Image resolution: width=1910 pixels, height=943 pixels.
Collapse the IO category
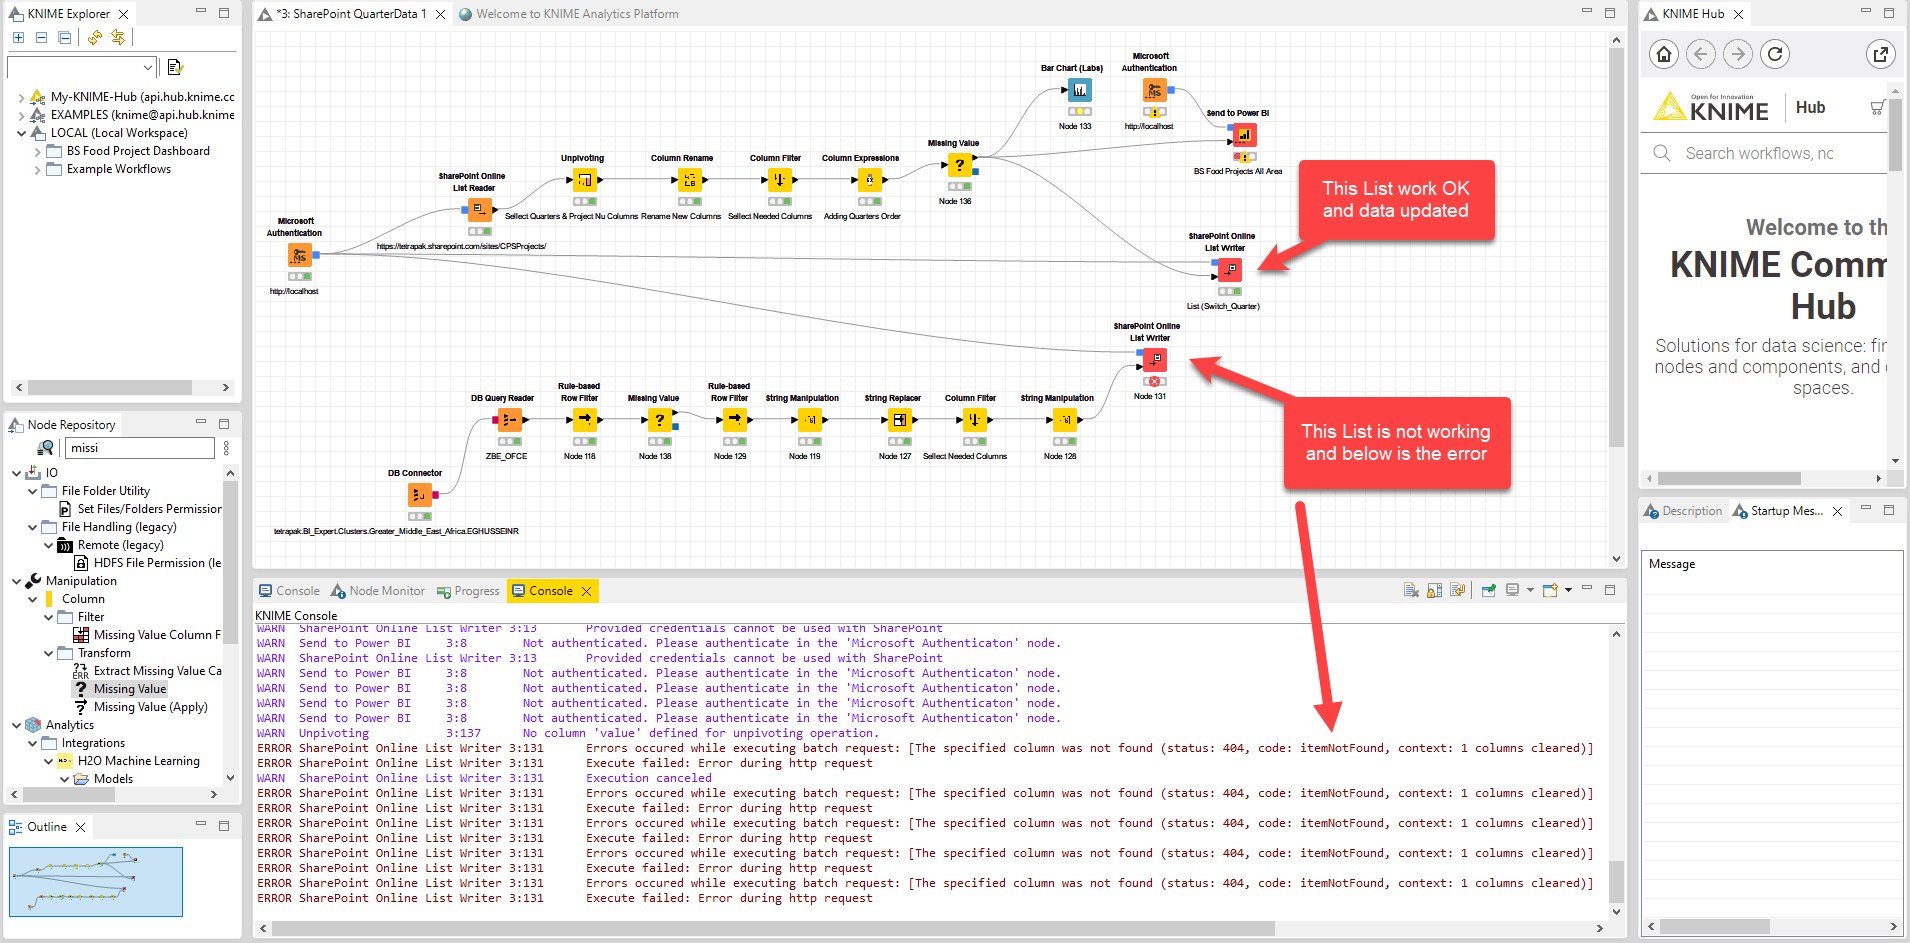tap(17, 473)
